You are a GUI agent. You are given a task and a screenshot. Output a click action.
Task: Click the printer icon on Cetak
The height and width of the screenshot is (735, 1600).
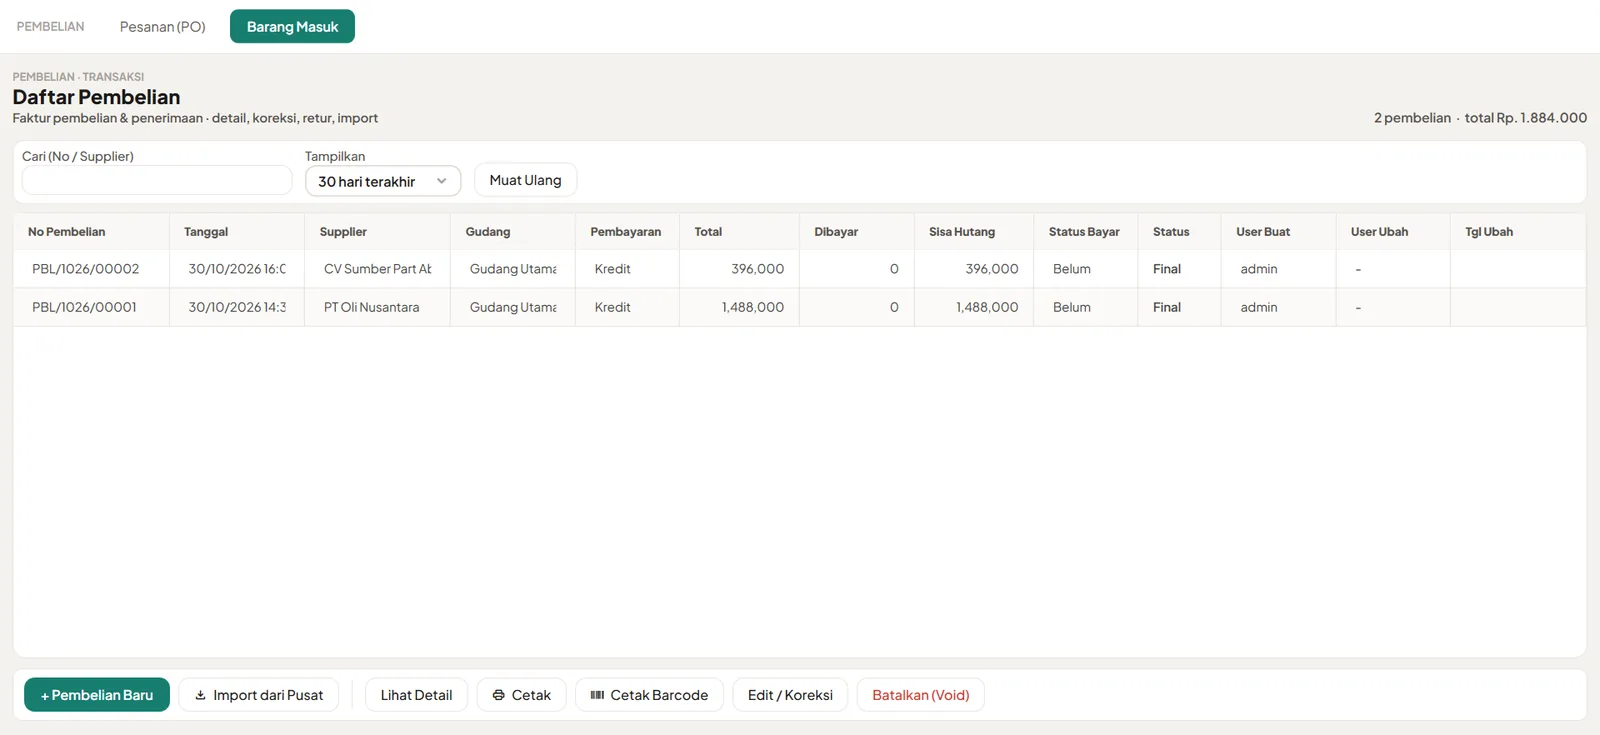click(498, 695)
